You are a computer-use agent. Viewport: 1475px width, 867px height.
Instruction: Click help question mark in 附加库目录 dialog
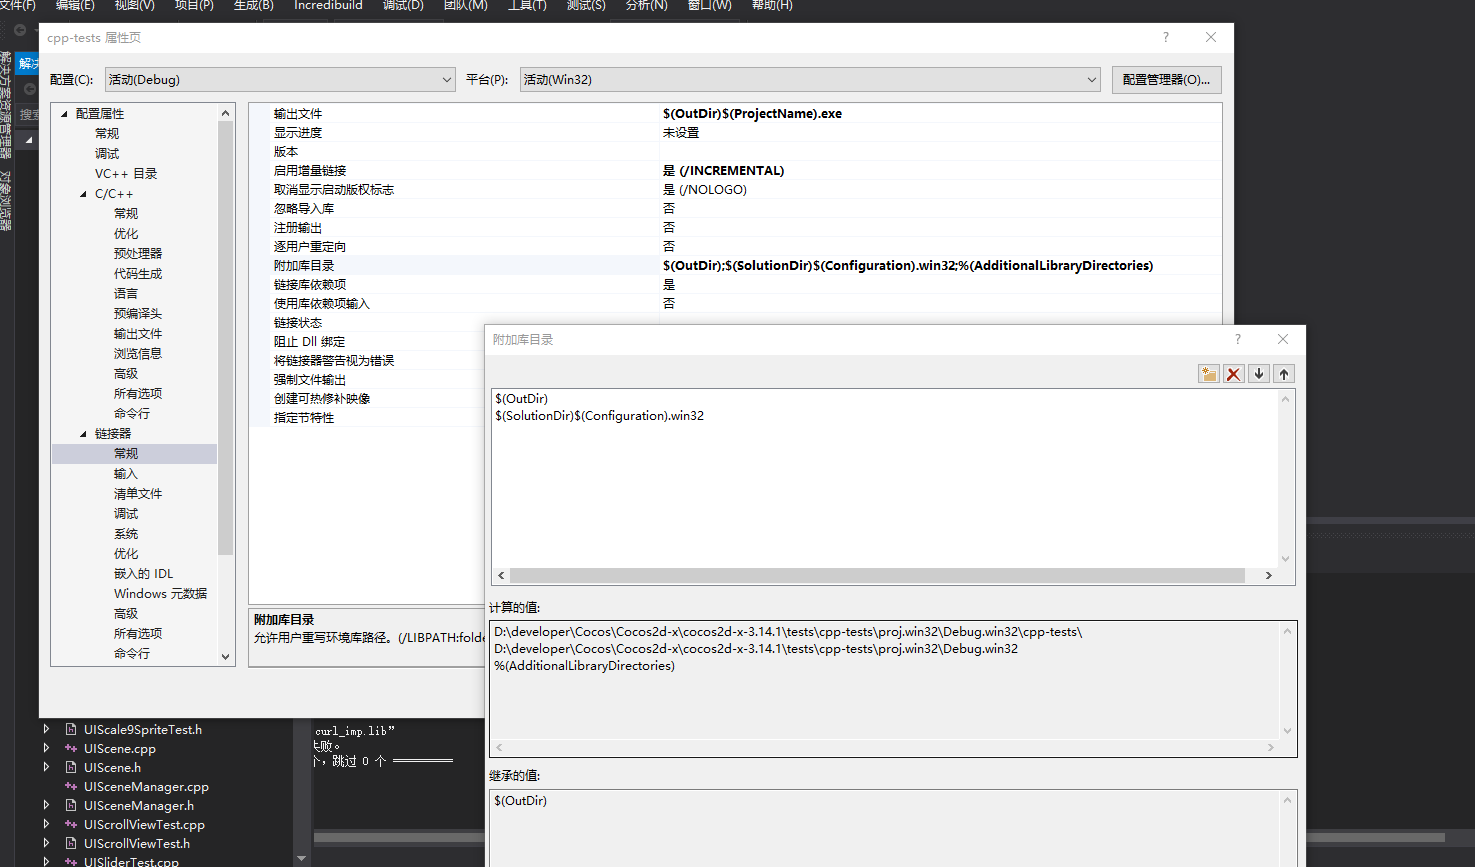click(x=1238, y=339)
